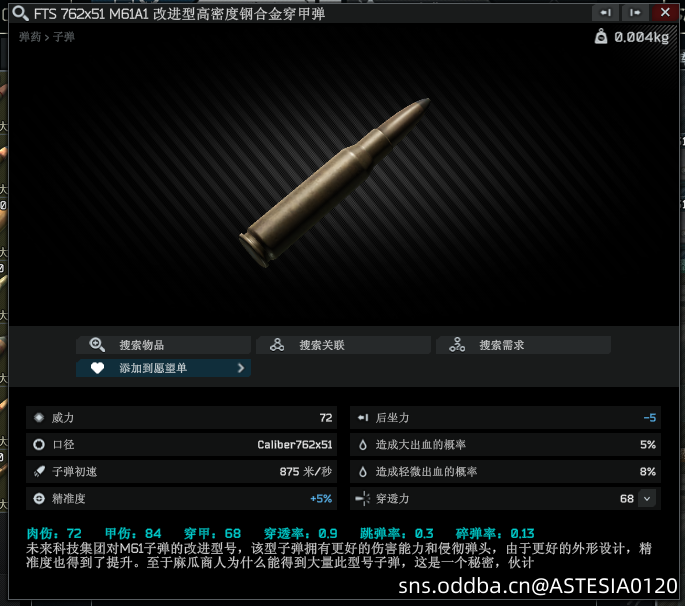Click the heart icon on wishlist button

(97, 368)
